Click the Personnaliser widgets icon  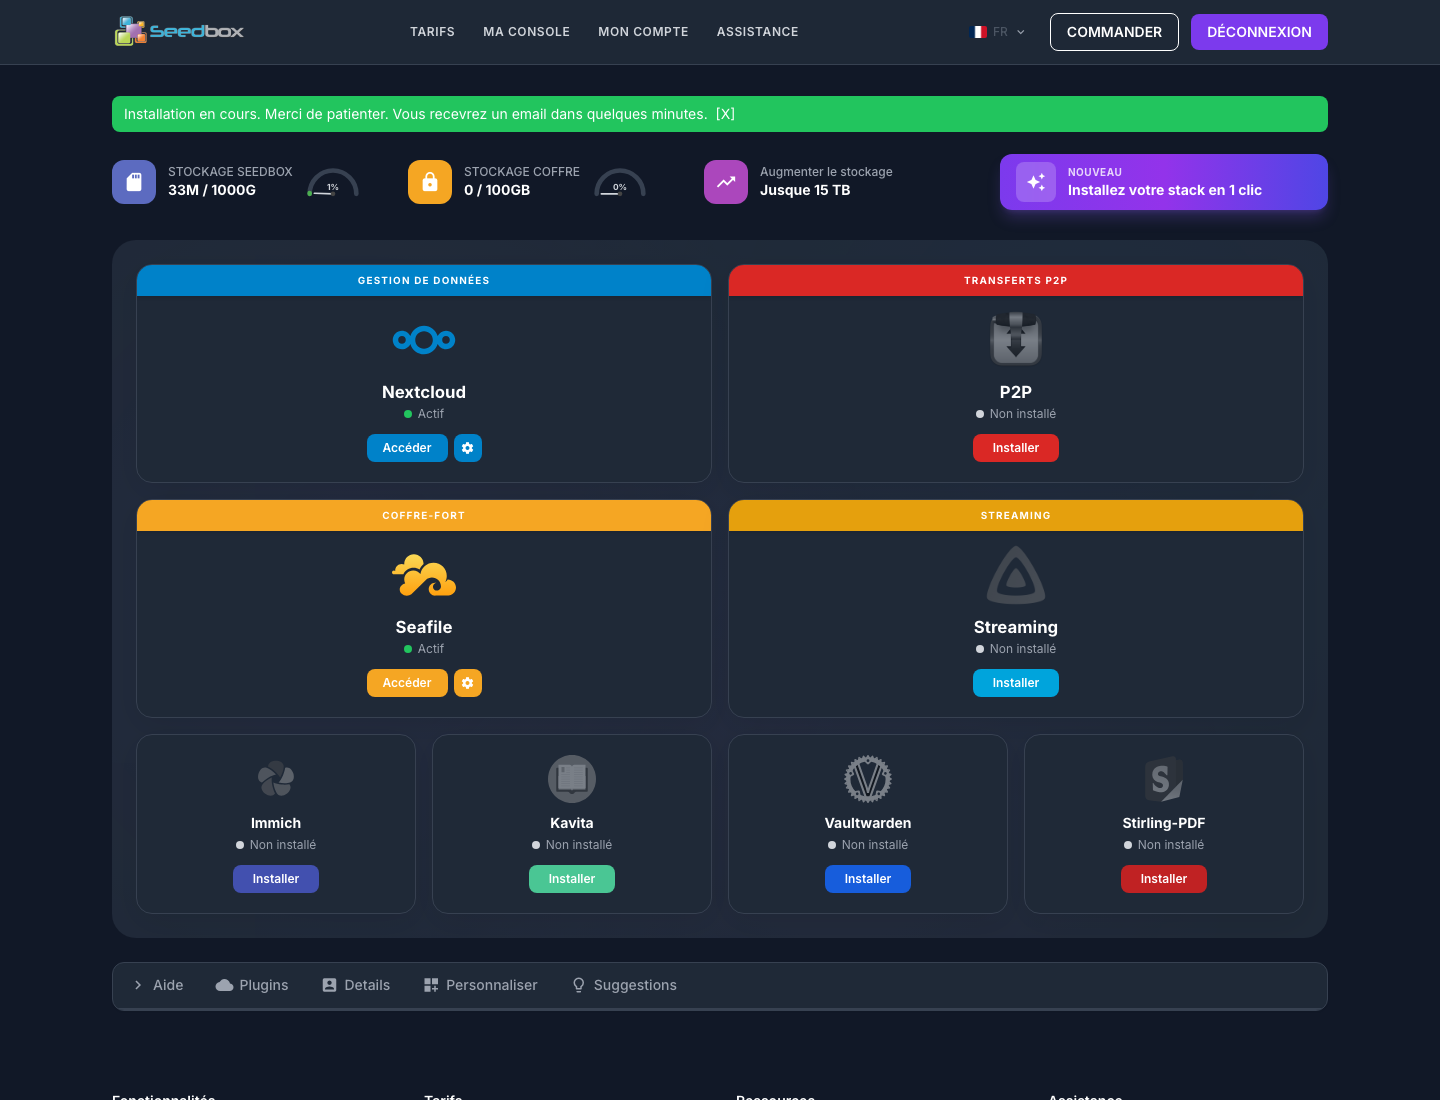(431, 985)
